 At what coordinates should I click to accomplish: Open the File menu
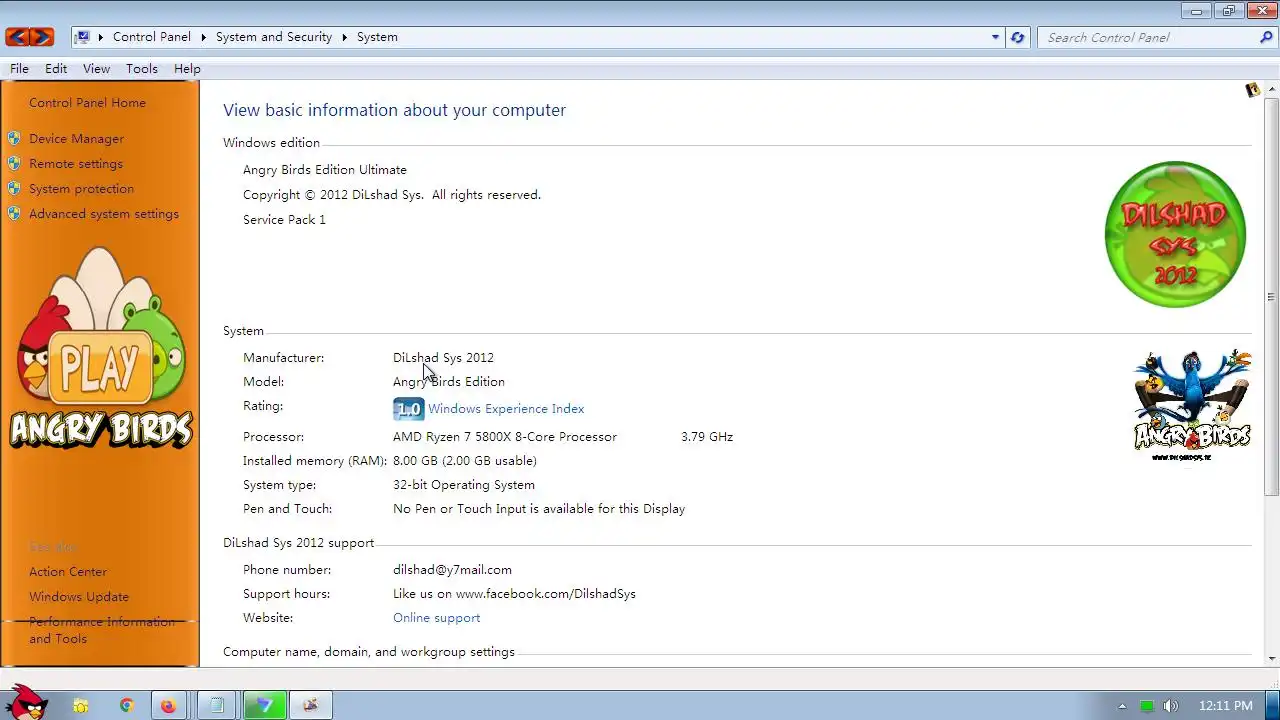click(x=19, y=69)
